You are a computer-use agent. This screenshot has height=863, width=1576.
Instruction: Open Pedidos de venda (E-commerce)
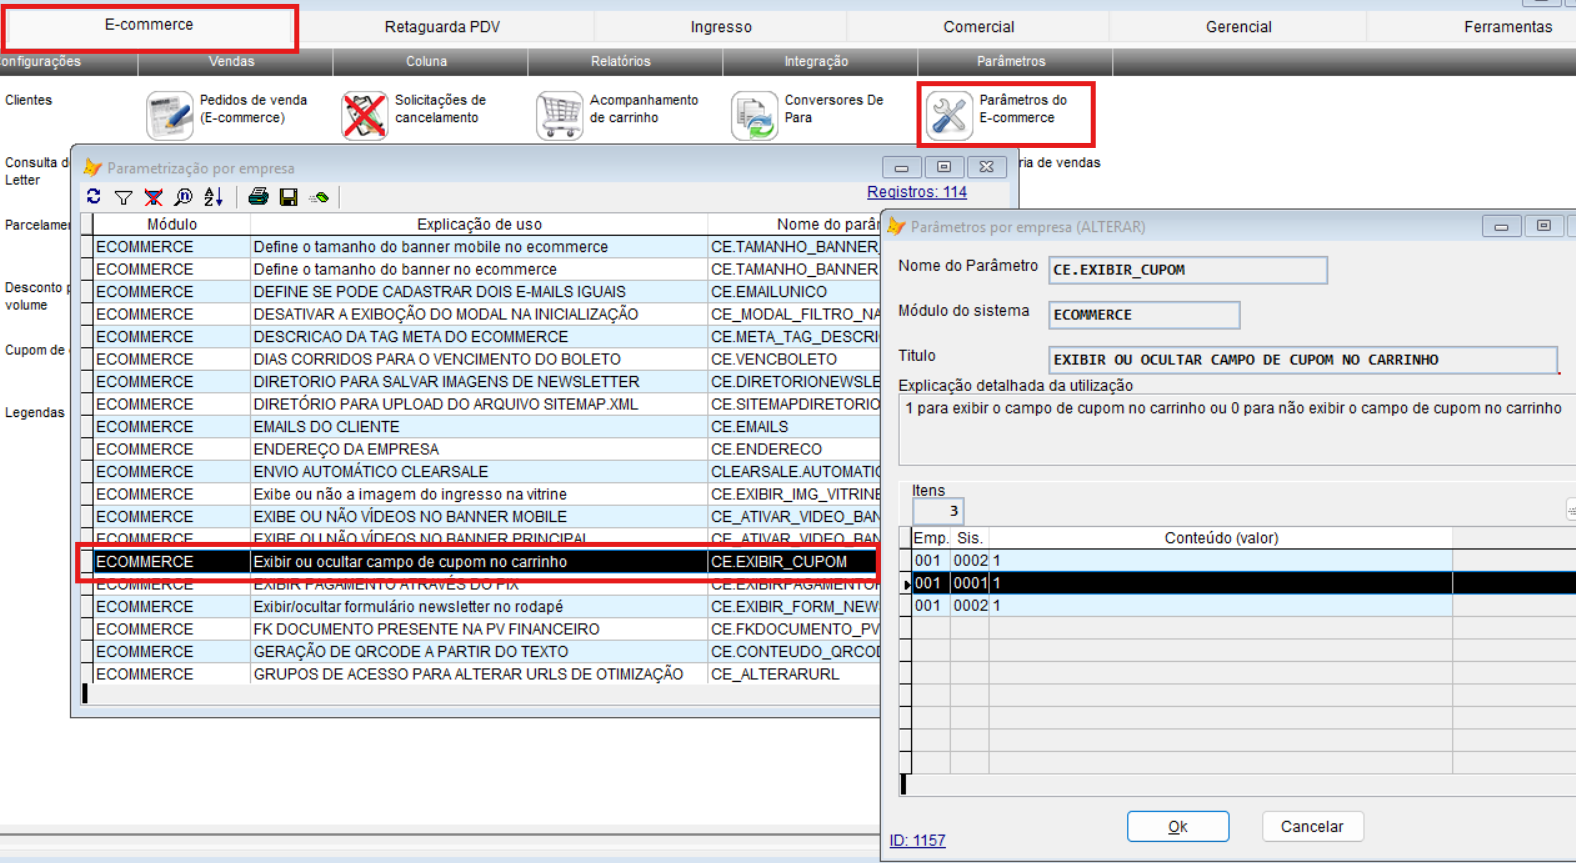(228, 114)
